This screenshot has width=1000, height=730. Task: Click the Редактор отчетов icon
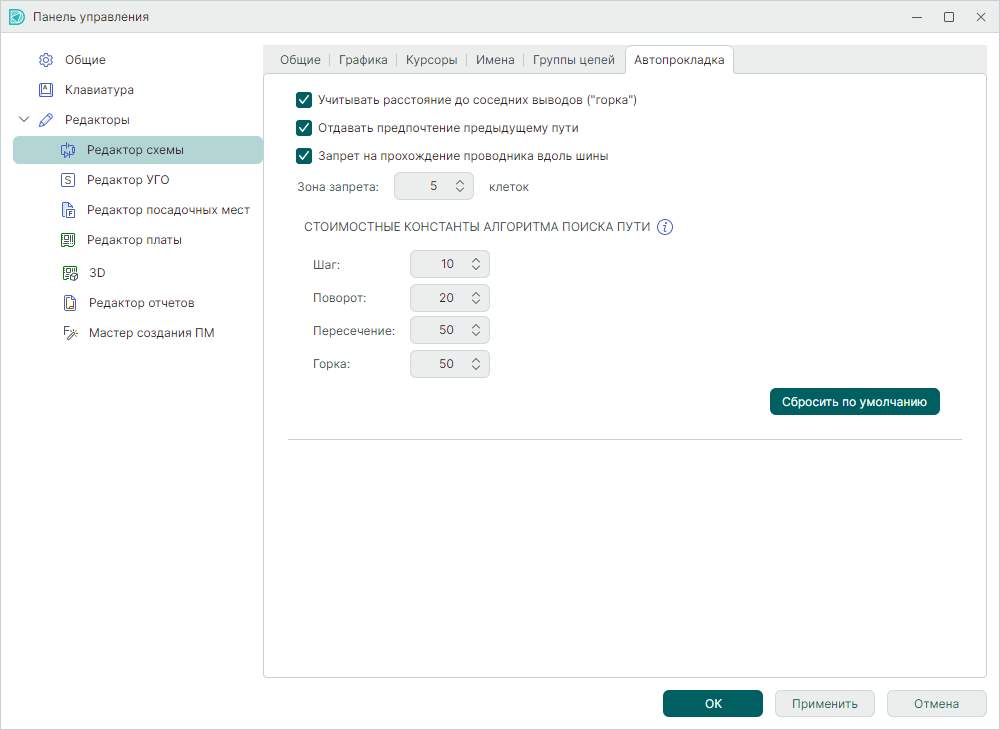tap(70, 303)
